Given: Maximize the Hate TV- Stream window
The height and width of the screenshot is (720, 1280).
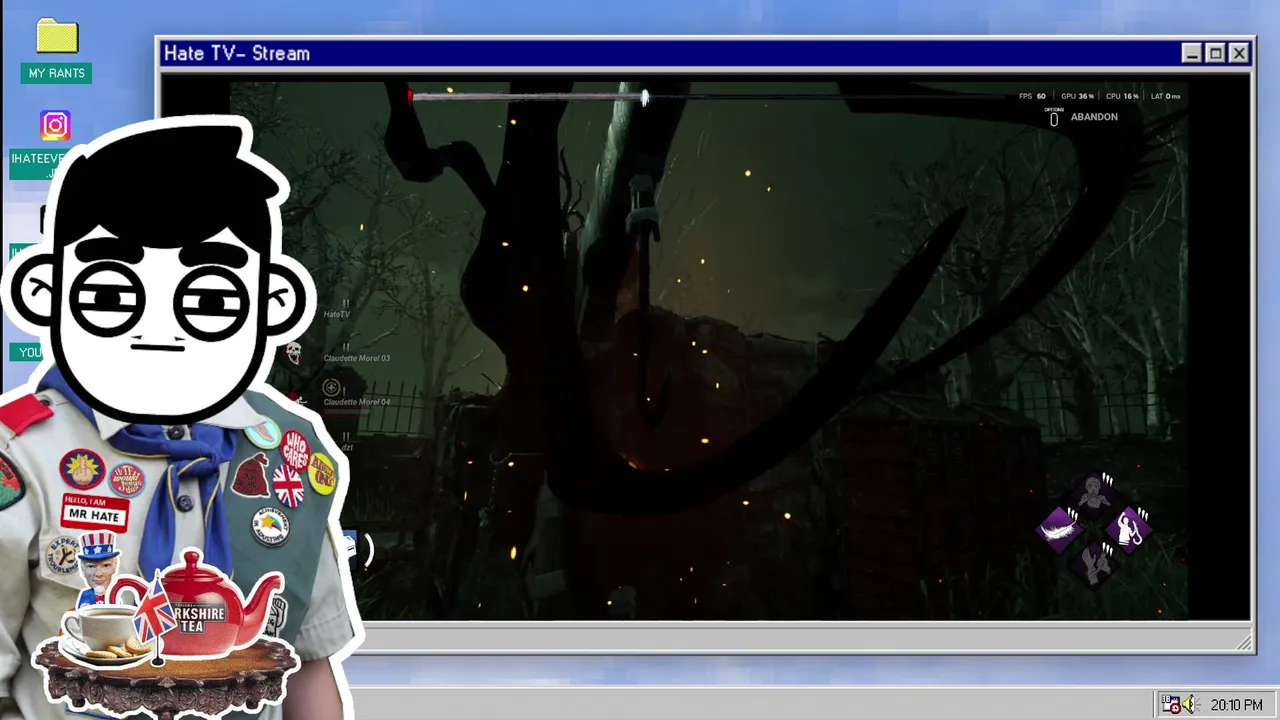Looking at the screenshot, I should pos(1215,54).
